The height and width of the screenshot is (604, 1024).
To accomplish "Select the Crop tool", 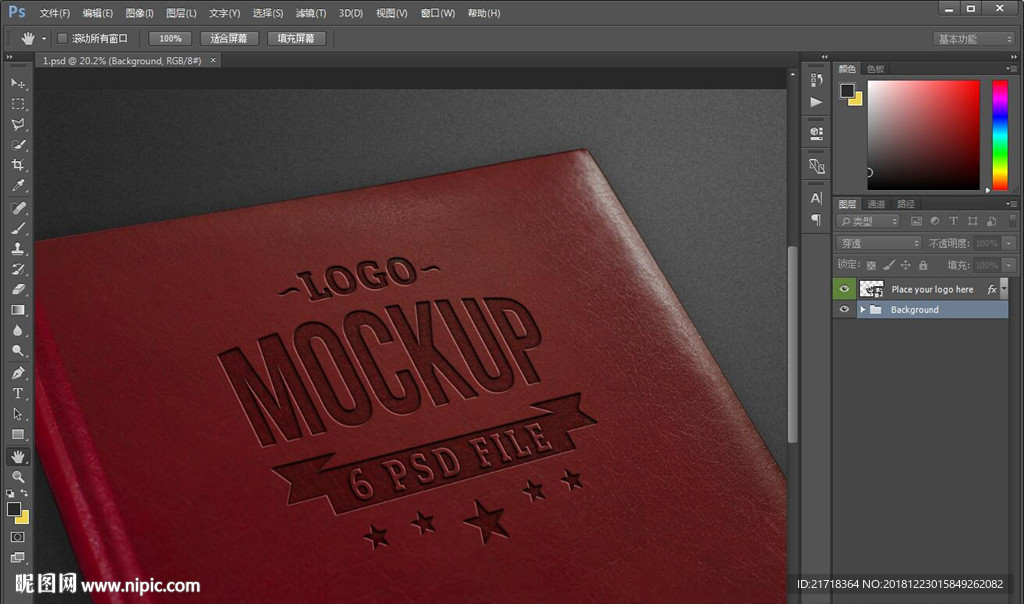I will pos(18,165).
